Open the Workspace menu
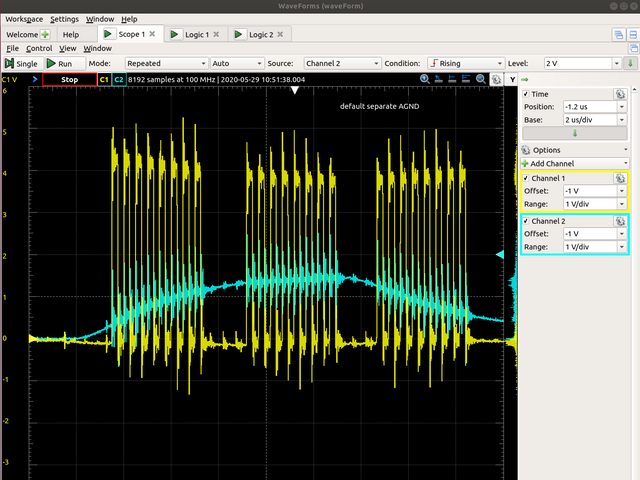 click(24, 19)
